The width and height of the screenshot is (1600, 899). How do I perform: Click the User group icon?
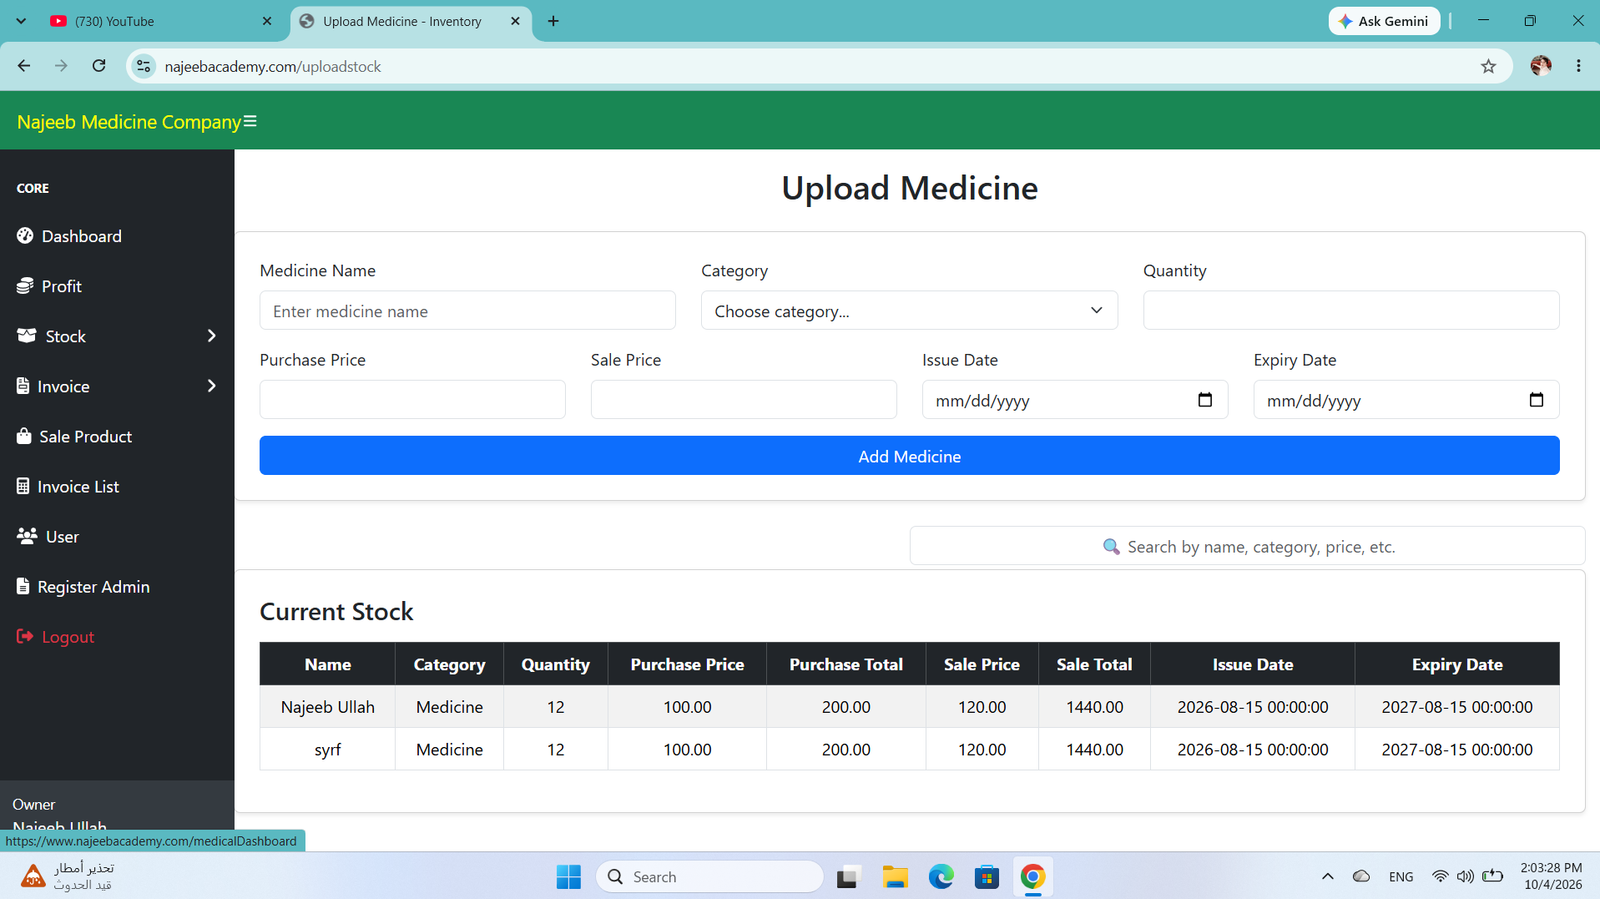[x=27, y=536]
